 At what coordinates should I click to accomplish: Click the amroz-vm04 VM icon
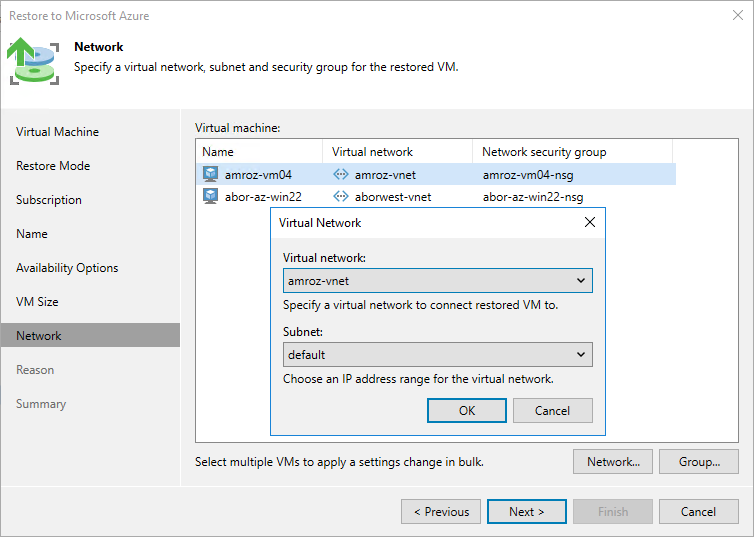coord(210,174)
